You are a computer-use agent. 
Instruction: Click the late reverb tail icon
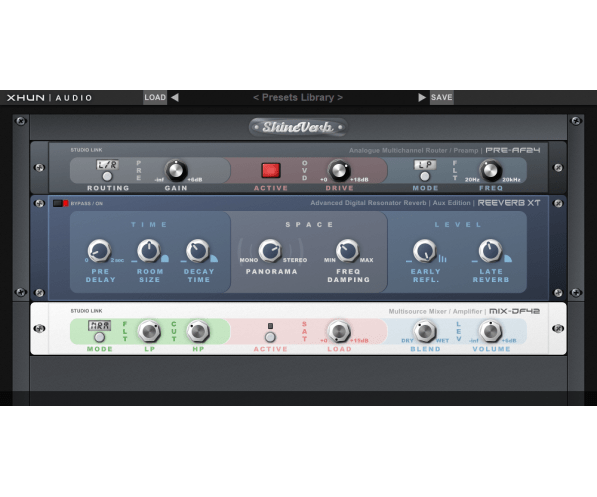point(508,259)
